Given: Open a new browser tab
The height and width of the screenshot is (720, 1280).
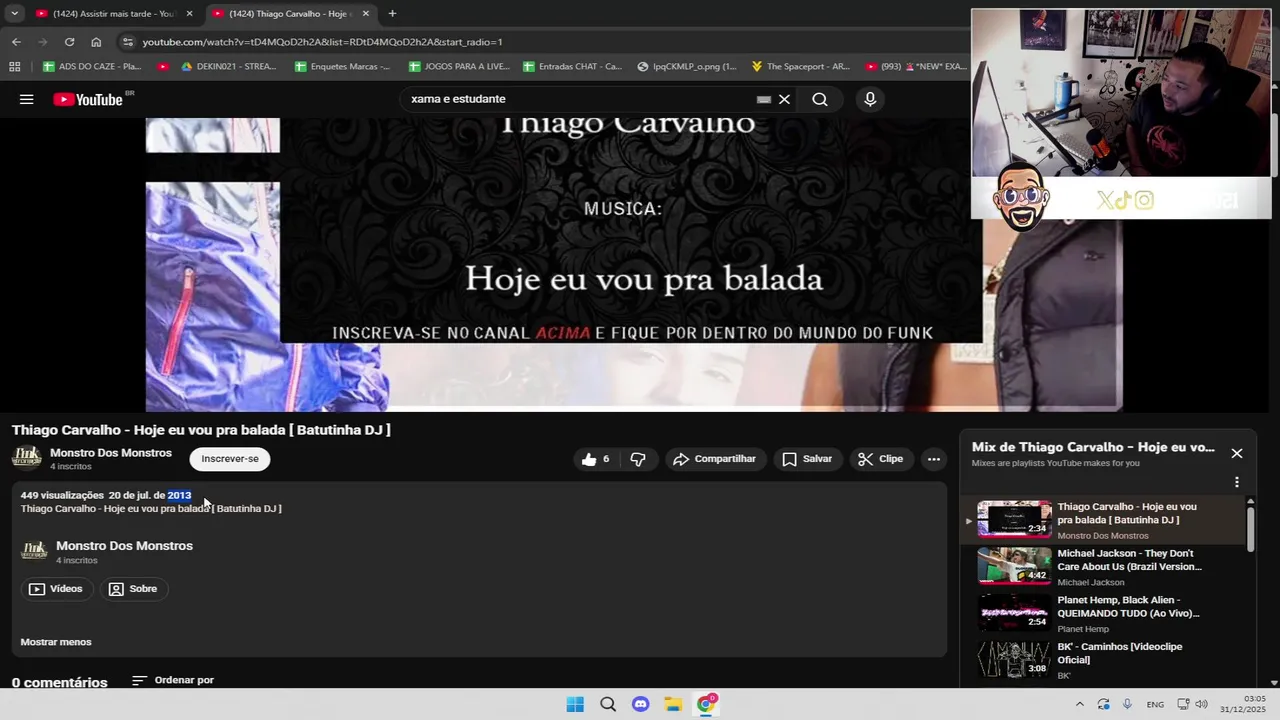Looking at the screenshot, I should (x=392, y=14).
